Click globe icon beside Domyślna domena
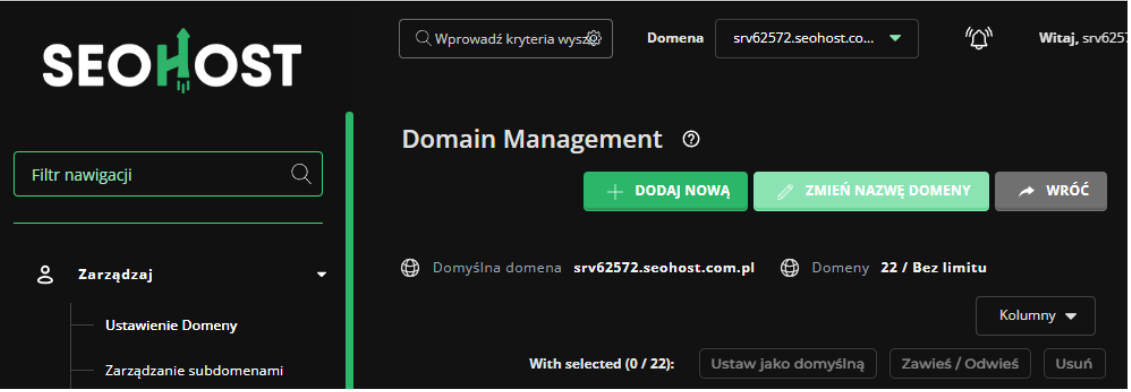Screen dimensions: 1131x392 (410, 268)
